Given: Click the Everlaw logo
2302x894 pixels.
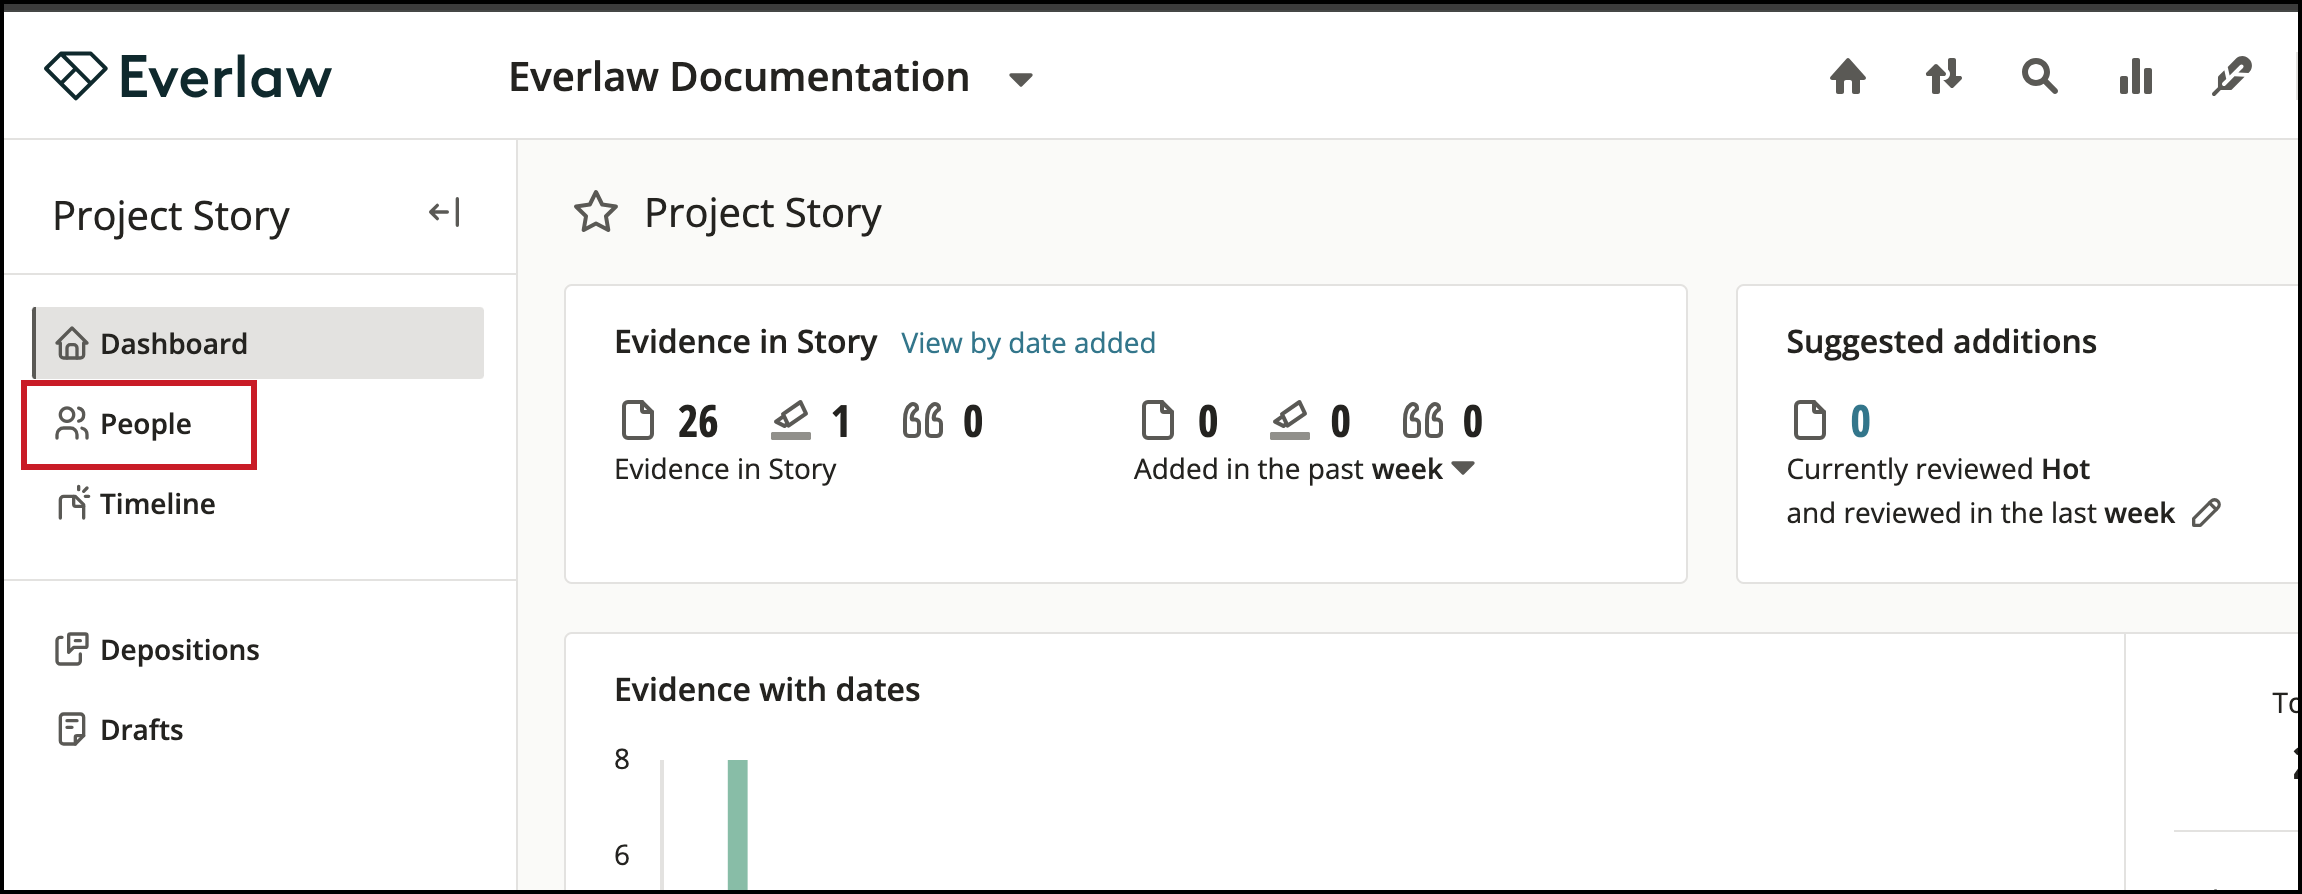Looking at the screenshot, I should [188, 76].
